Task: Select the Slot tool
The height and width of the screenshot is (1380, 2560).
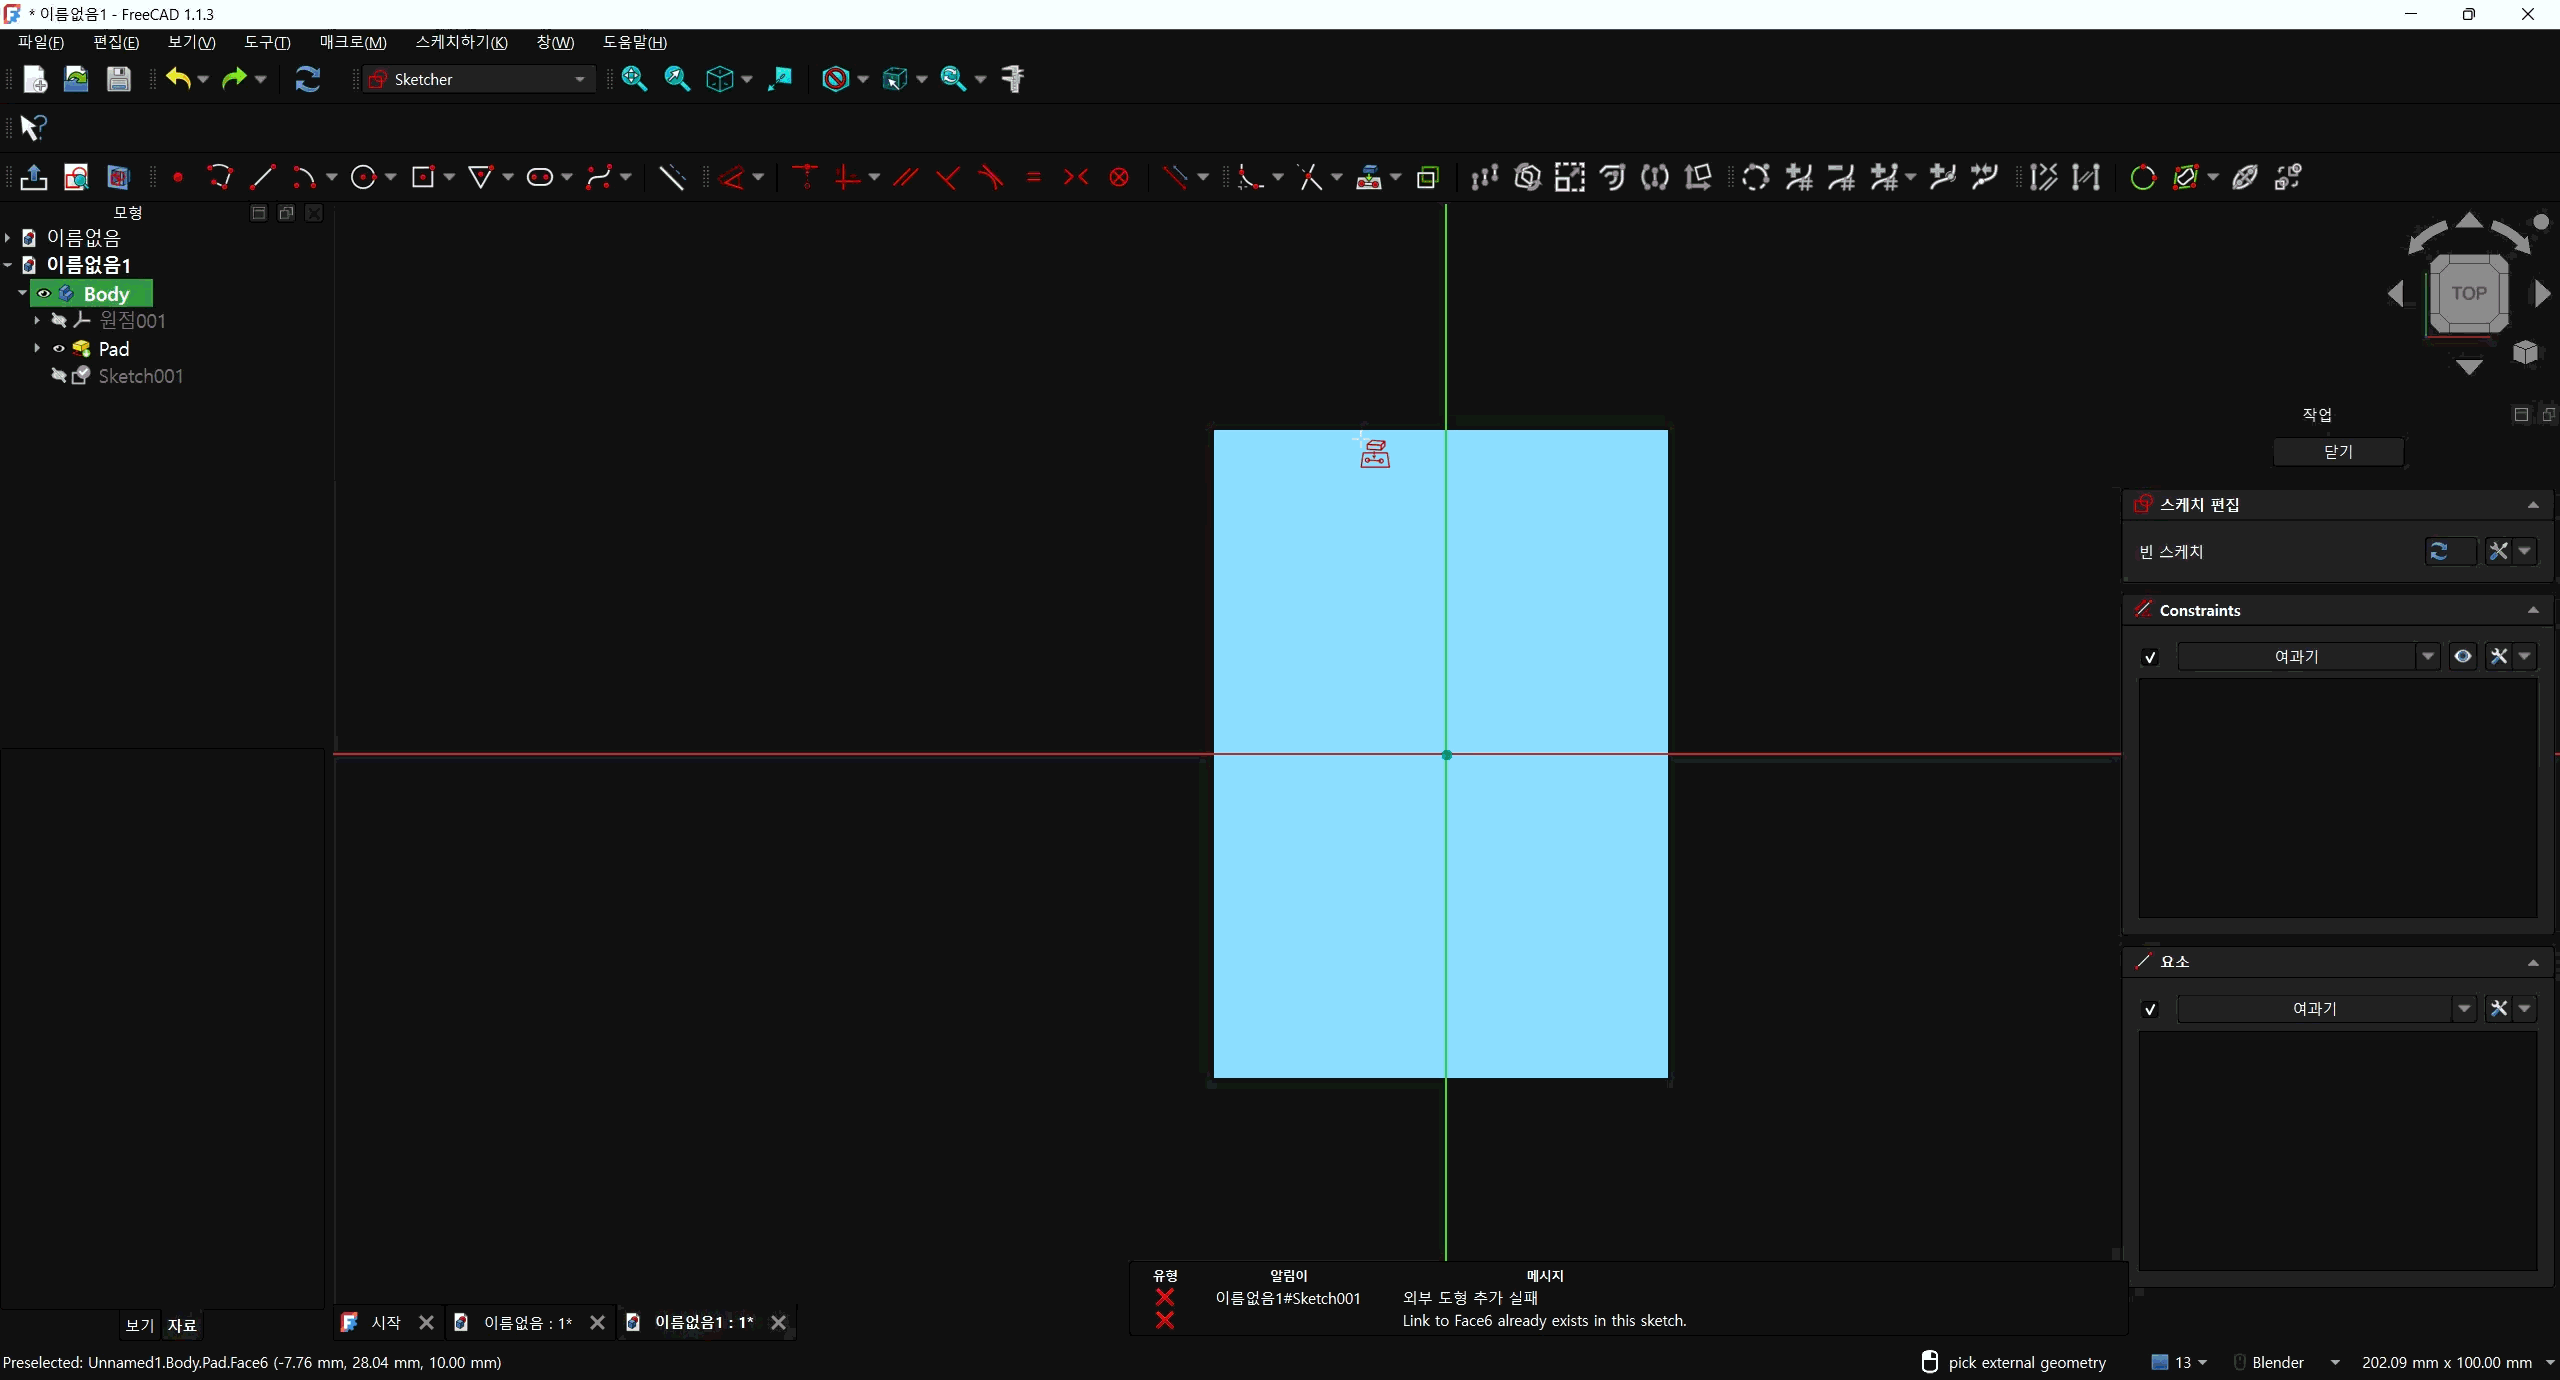Action: point(540,178)
